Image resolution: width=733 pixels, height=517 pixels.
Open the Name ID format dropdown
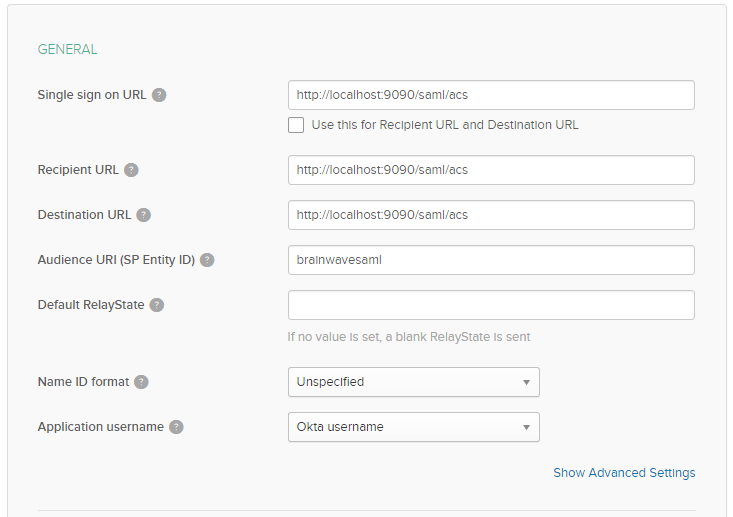pos(414,382)
